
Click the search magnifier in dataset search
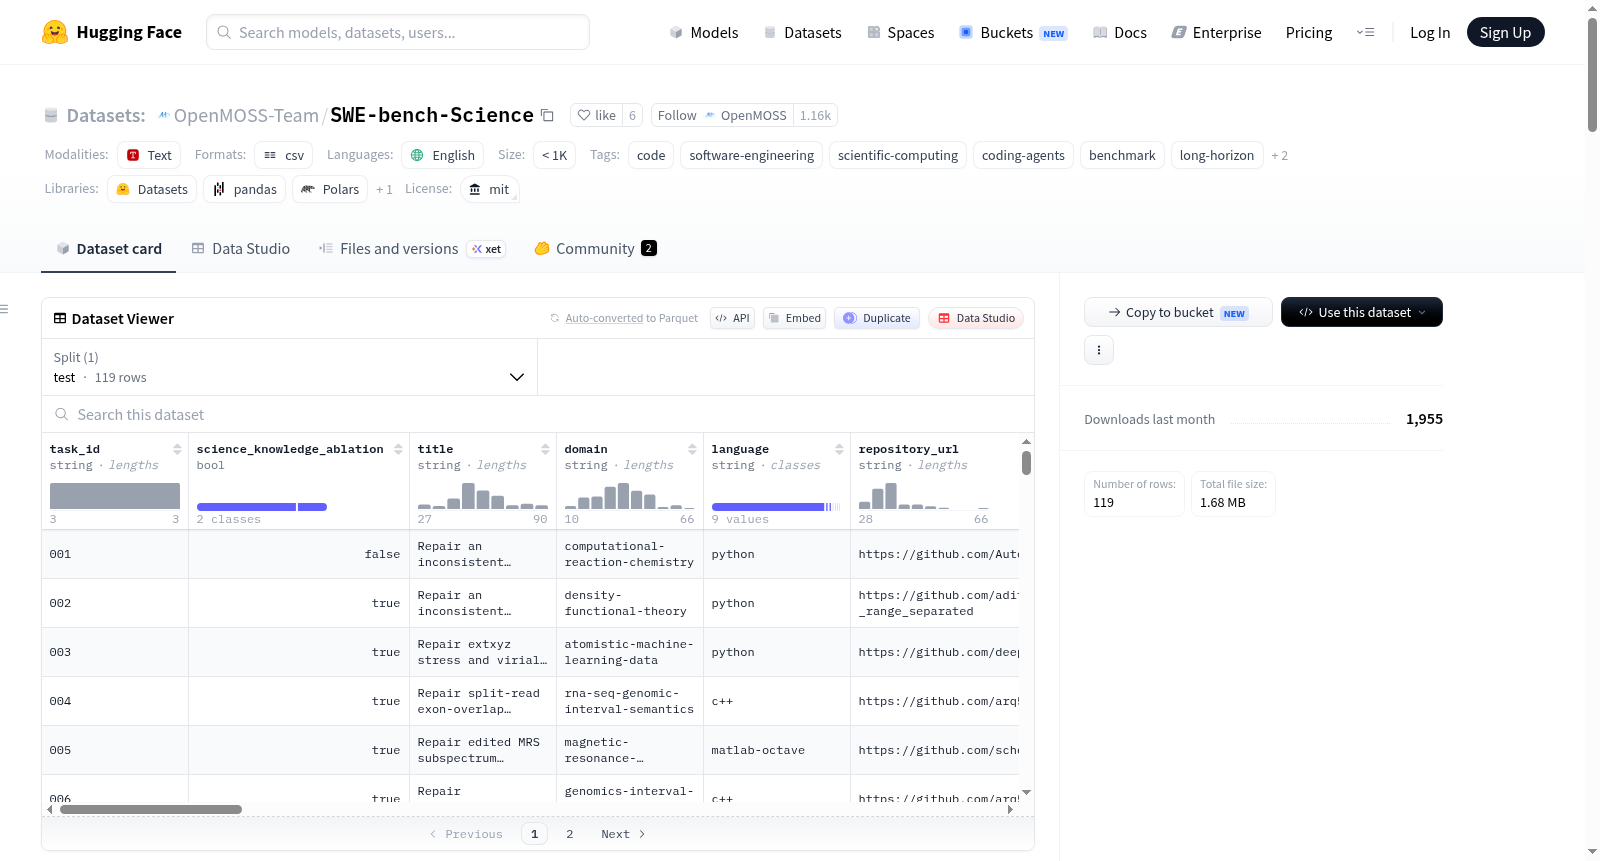62,414
